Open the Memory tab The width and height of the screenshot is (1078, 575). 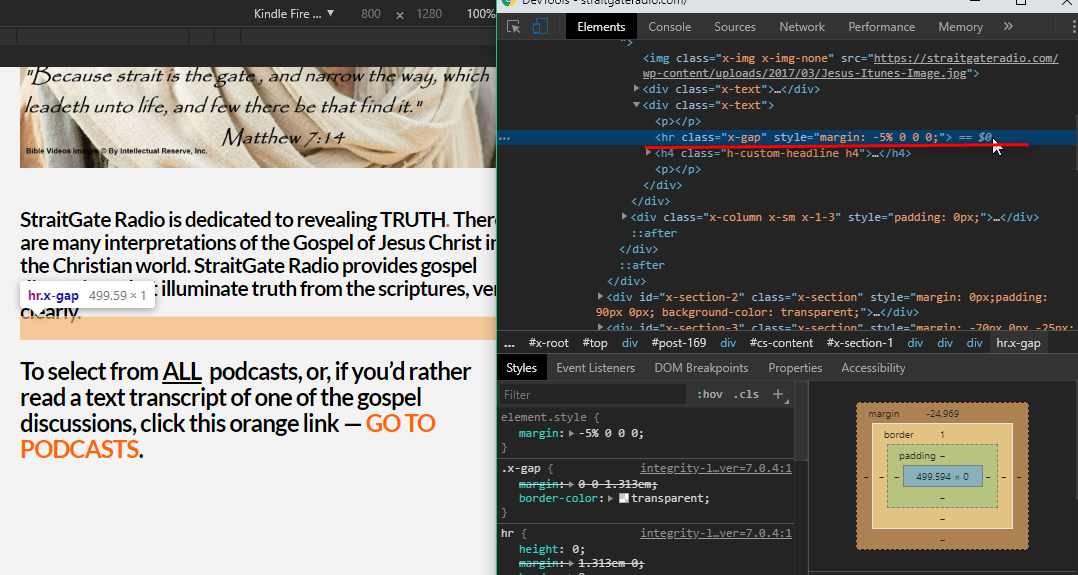(960, 27)
